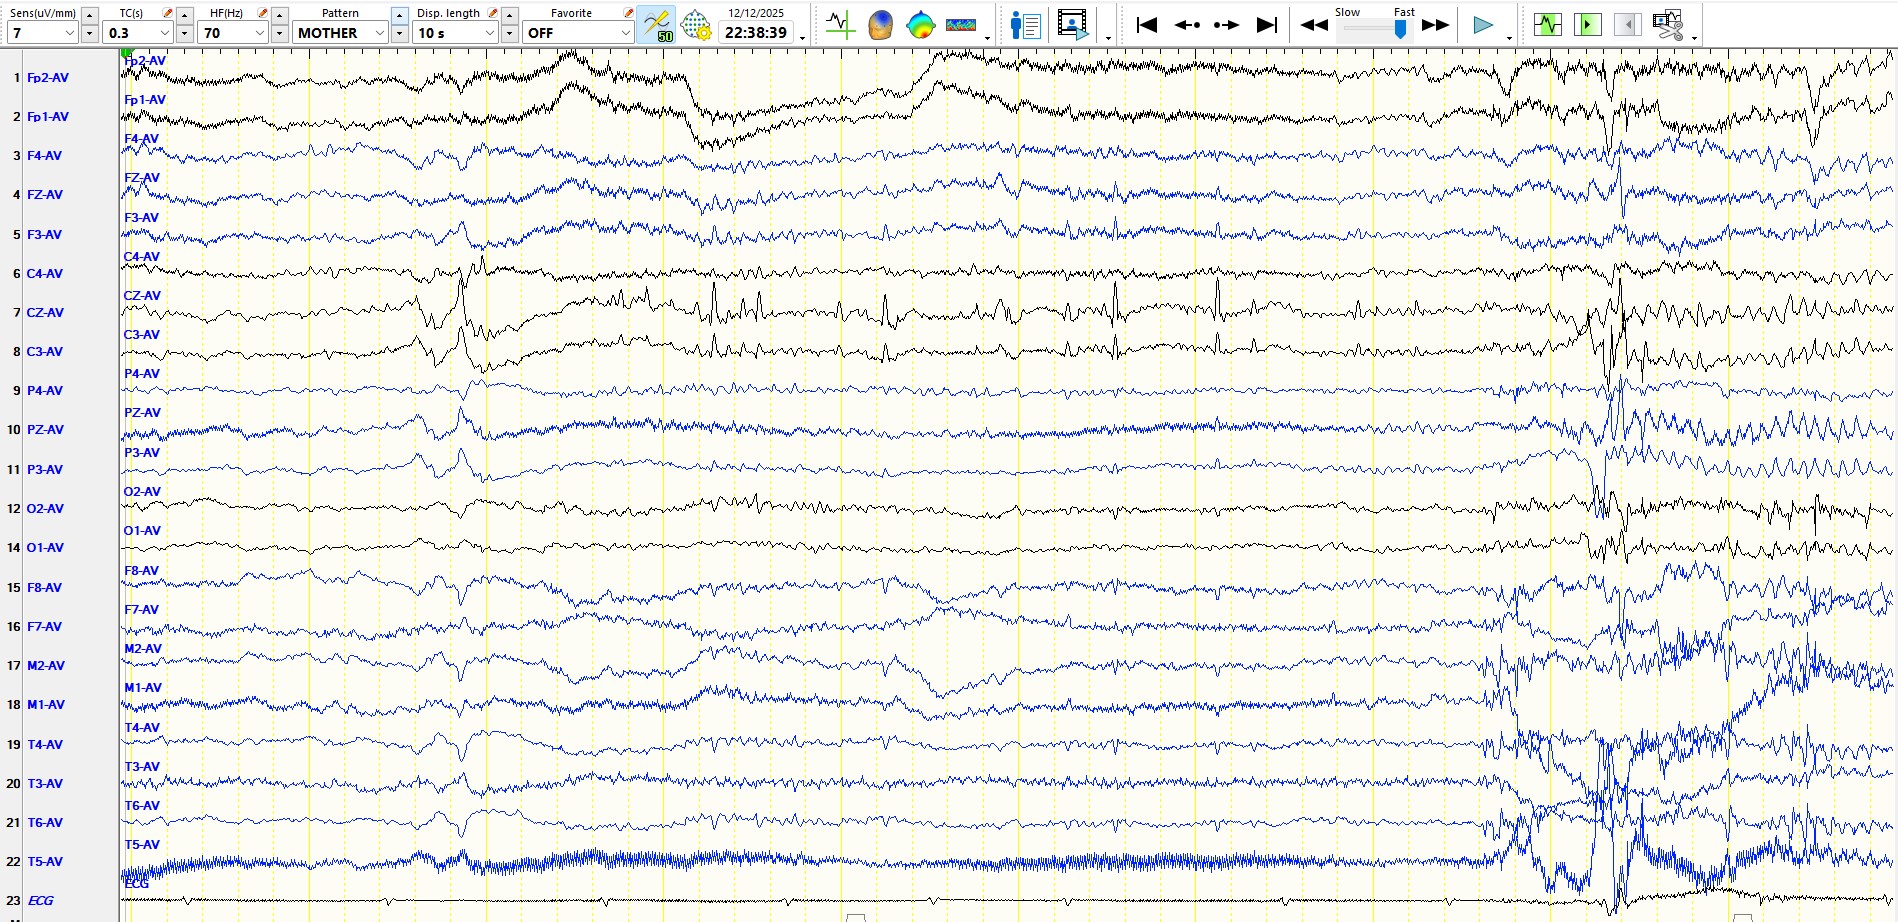Open the video playback window icon

1073,25
